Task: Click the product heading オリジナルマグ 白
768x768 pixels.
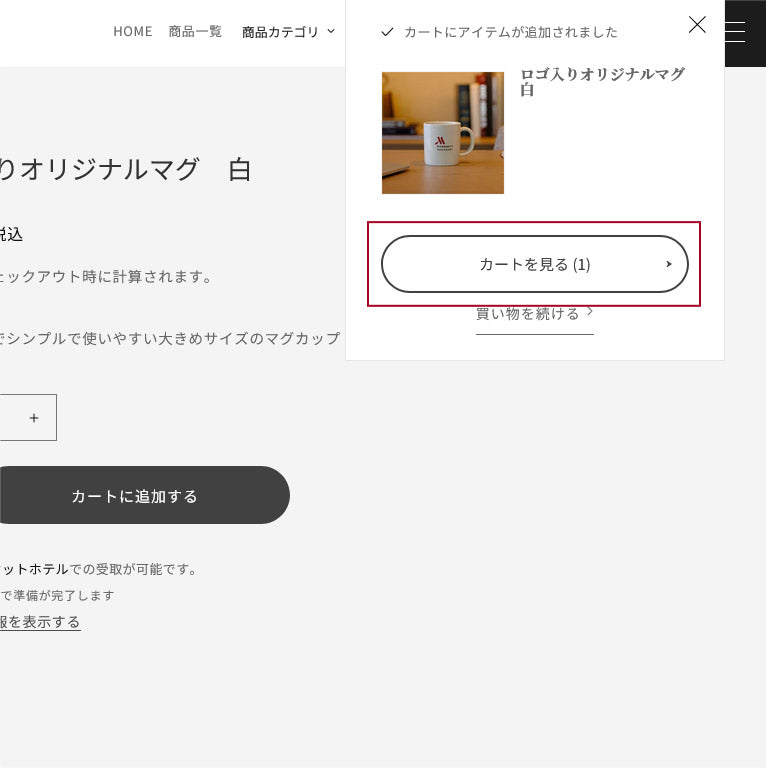Action: coord(126,169)
